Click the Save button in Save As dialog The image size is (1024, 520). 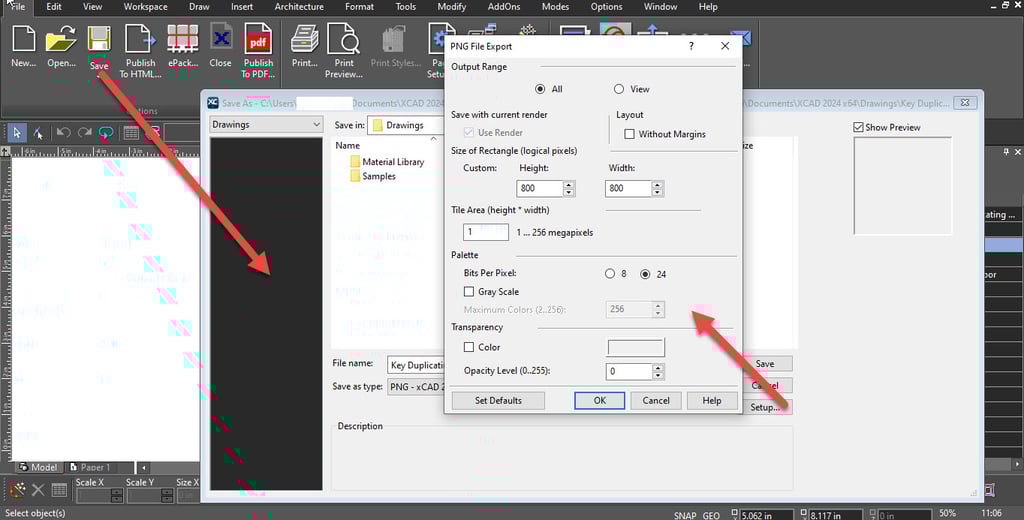[765, 364]
